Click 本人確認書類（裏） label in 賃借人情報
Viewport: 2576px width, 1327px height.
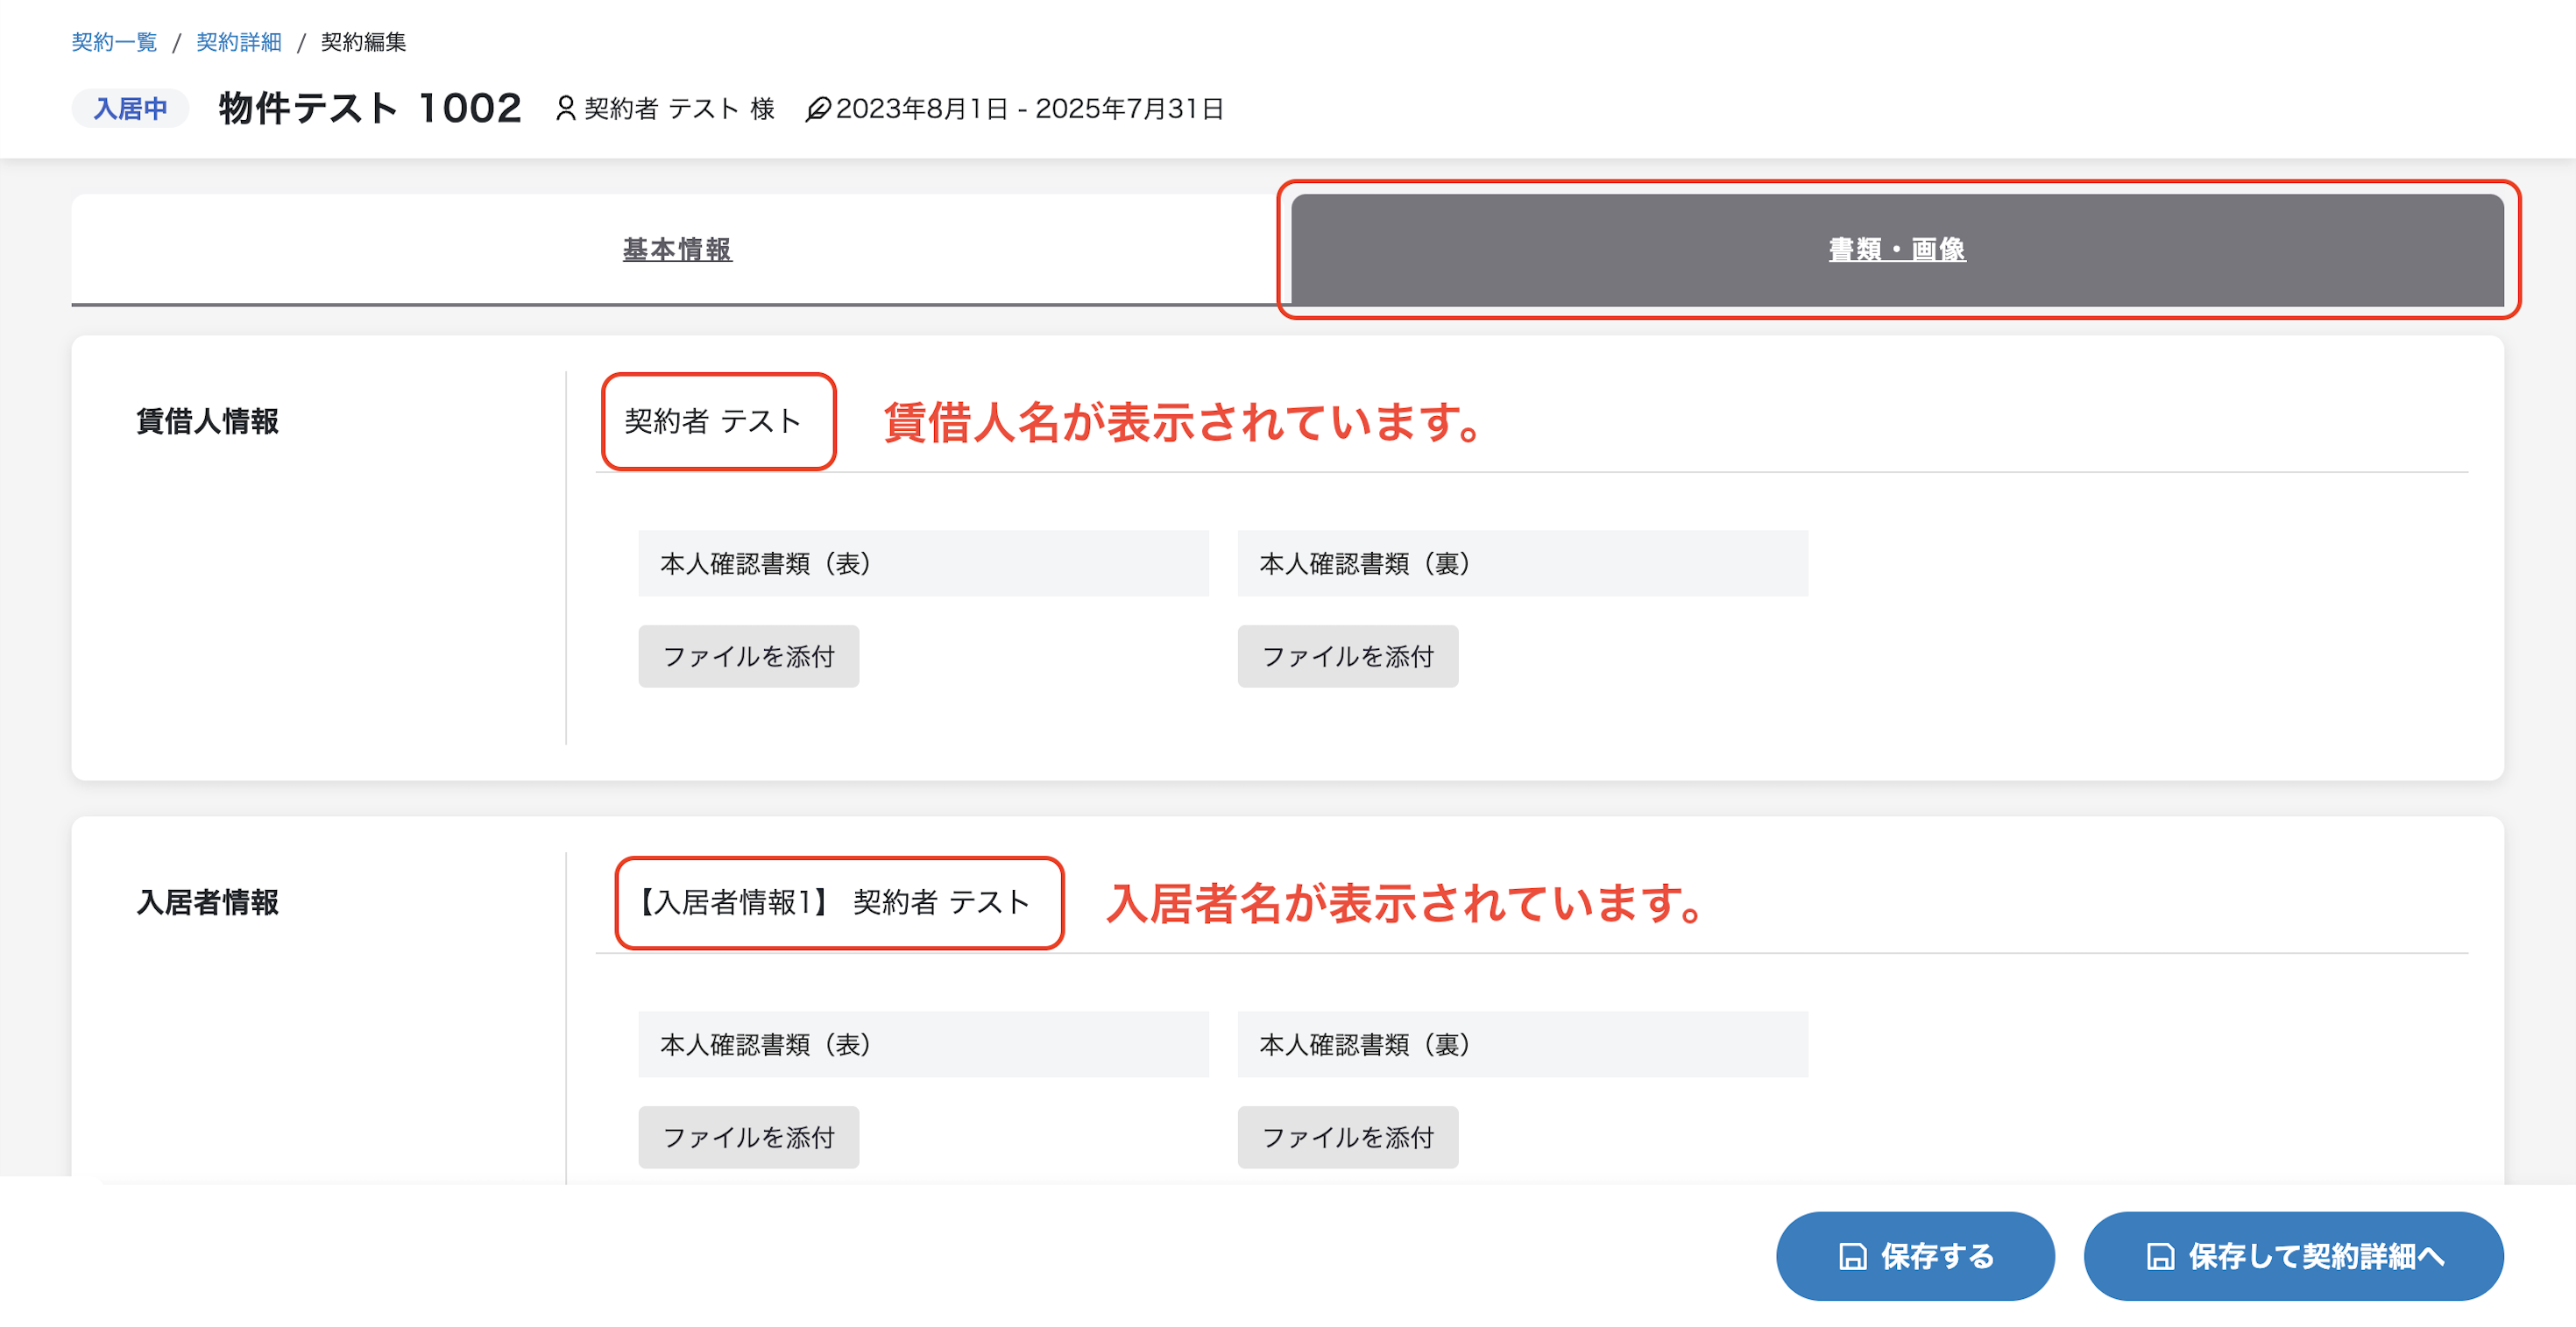pos(1522,563)
